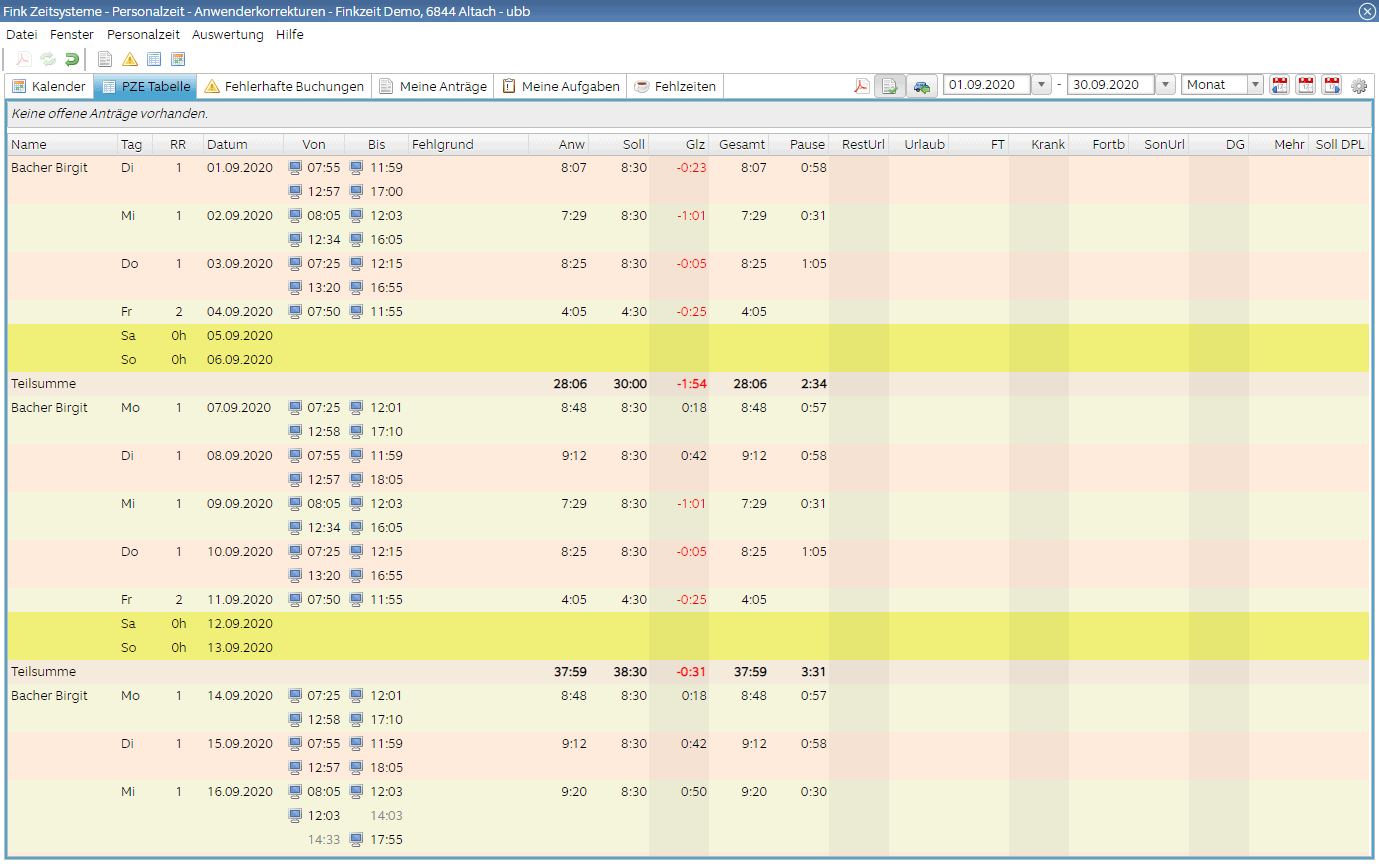Viewport: 1379px width, 864px height.
Task: Click the terminal icon before 08:05 on 02.09.2020
Action: pos(295,216)
